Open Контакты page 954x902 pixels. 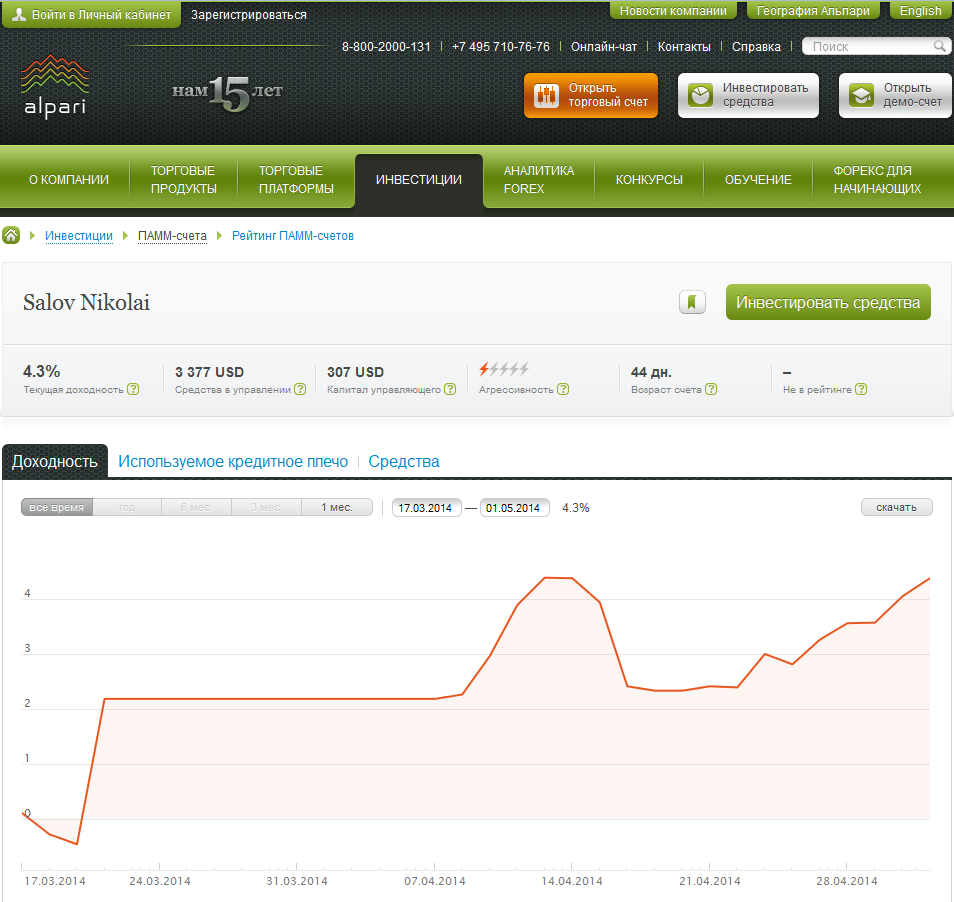pos(684,47)
